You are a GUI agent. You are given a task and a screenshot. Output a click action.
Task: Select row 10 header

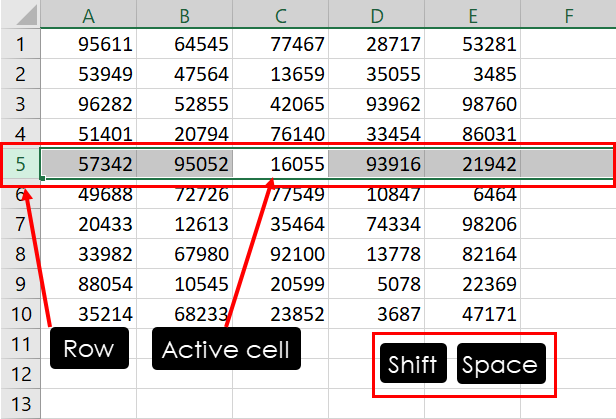tap(20, 314)
